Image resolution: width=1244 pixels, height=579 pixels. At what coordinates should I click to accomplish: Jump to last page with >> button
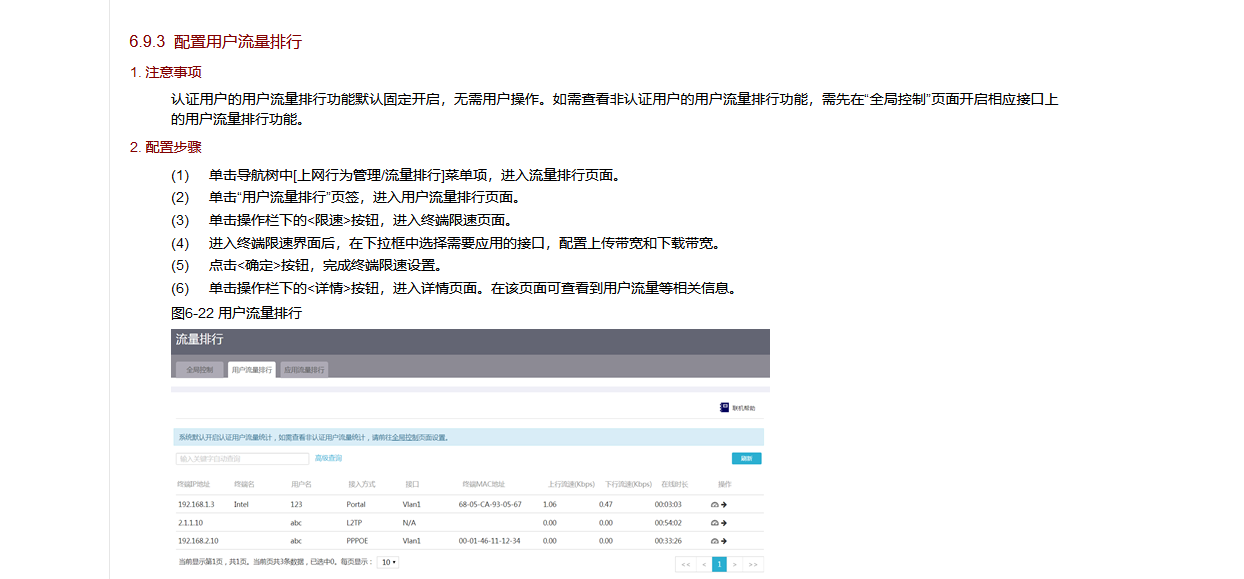753,564
